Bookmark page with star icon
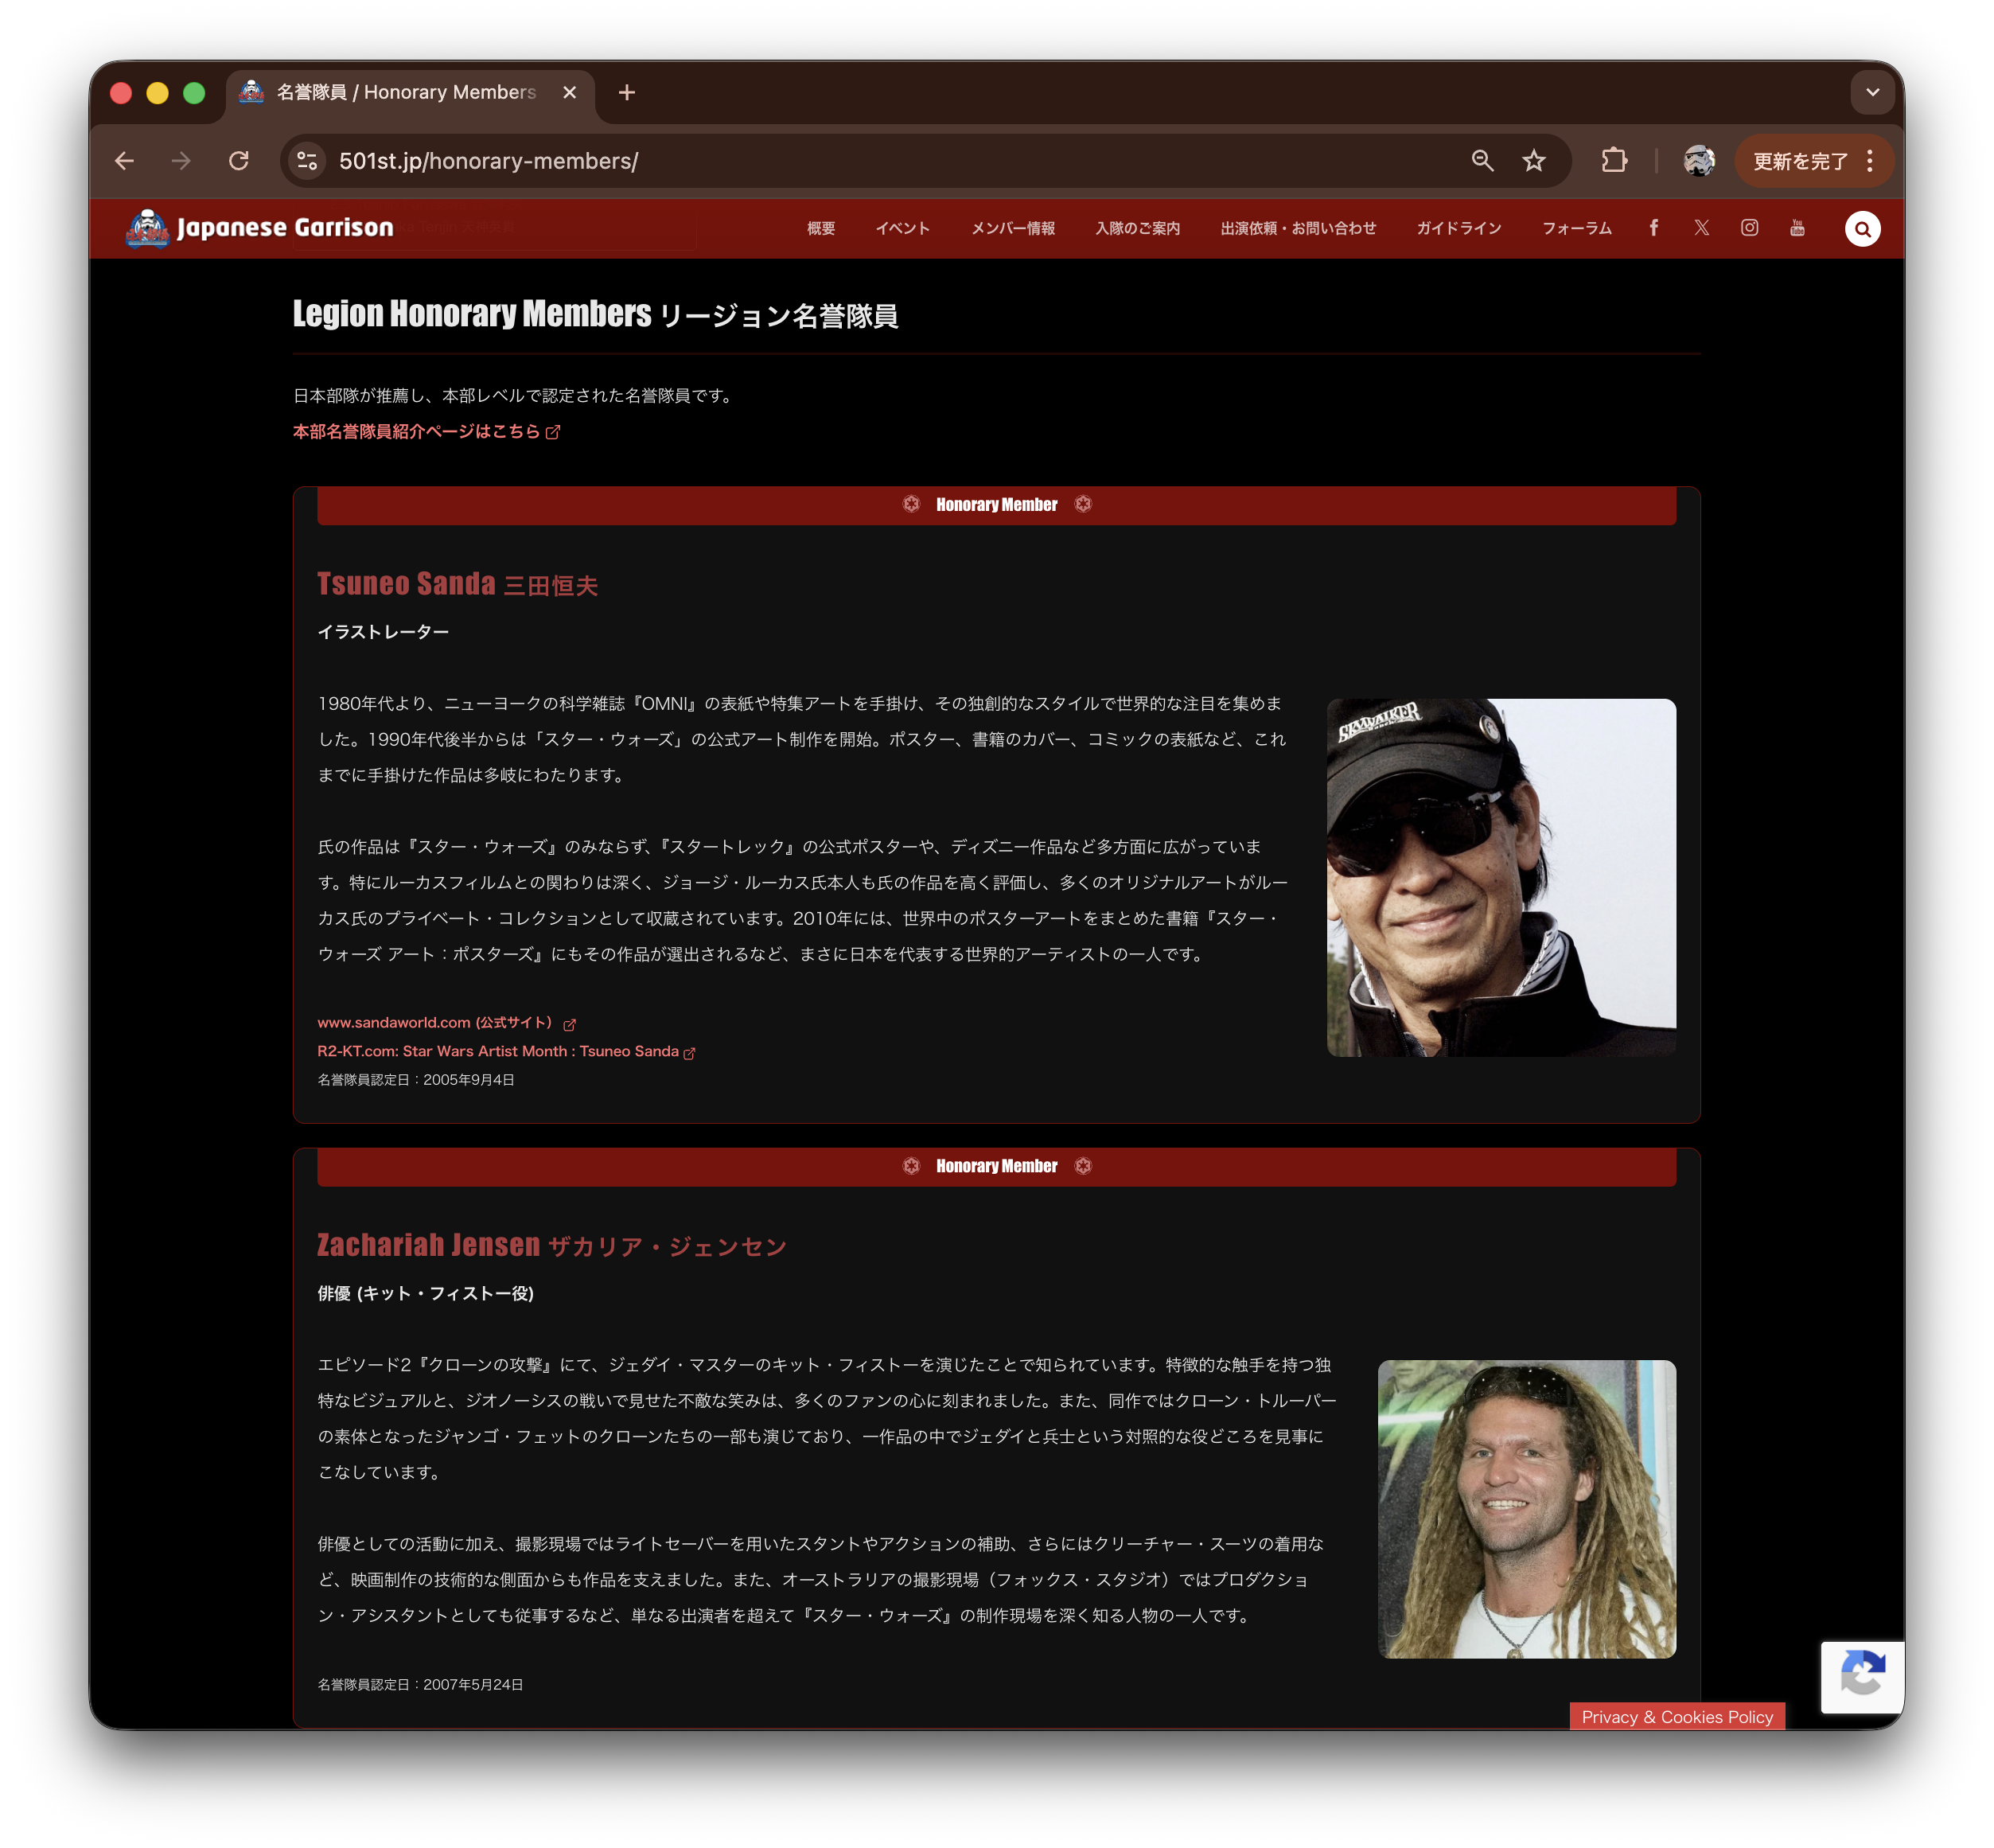Viewport: 1994px width, 1848px height. (1534, 161)
